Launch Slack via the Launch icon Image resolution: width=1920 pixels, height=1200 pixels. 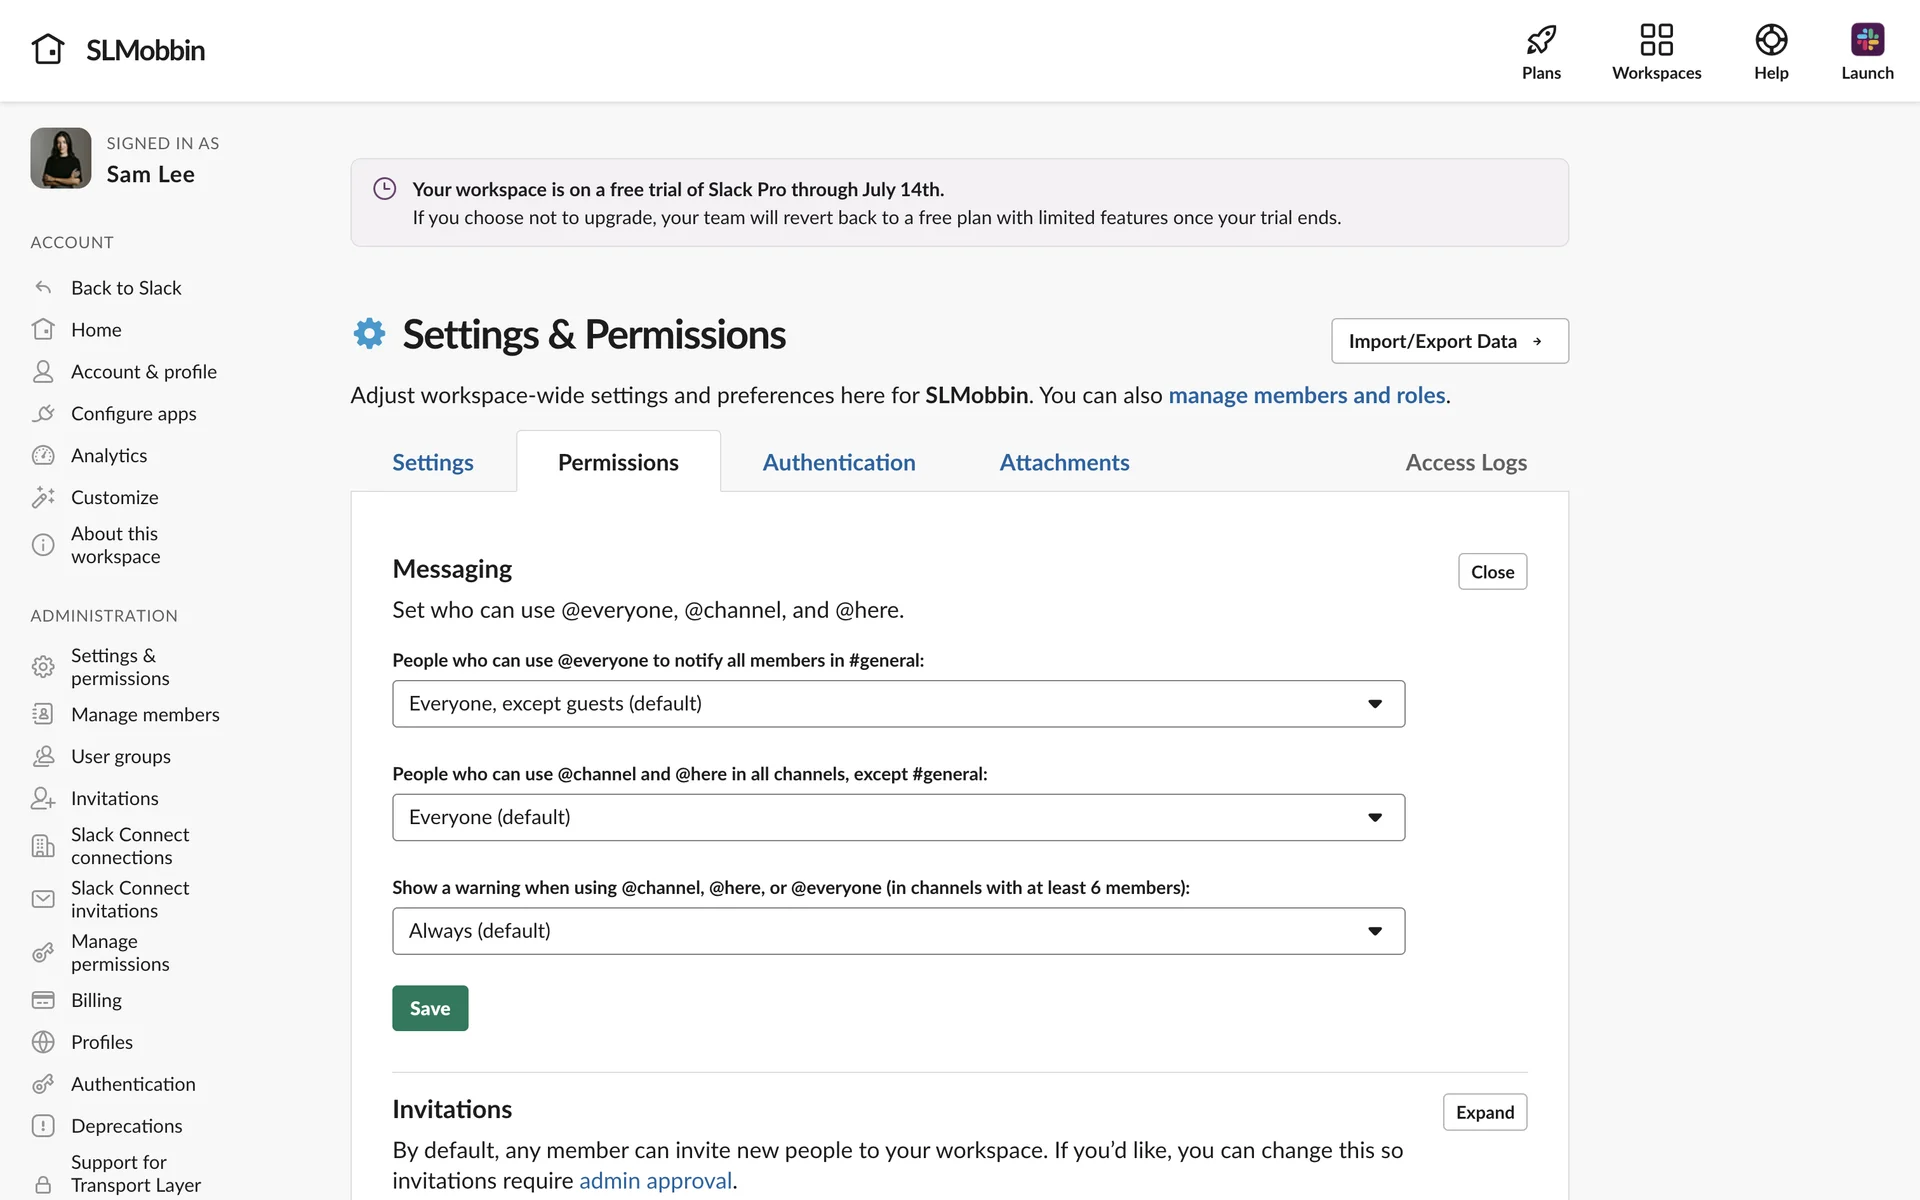click(1866, 40)
